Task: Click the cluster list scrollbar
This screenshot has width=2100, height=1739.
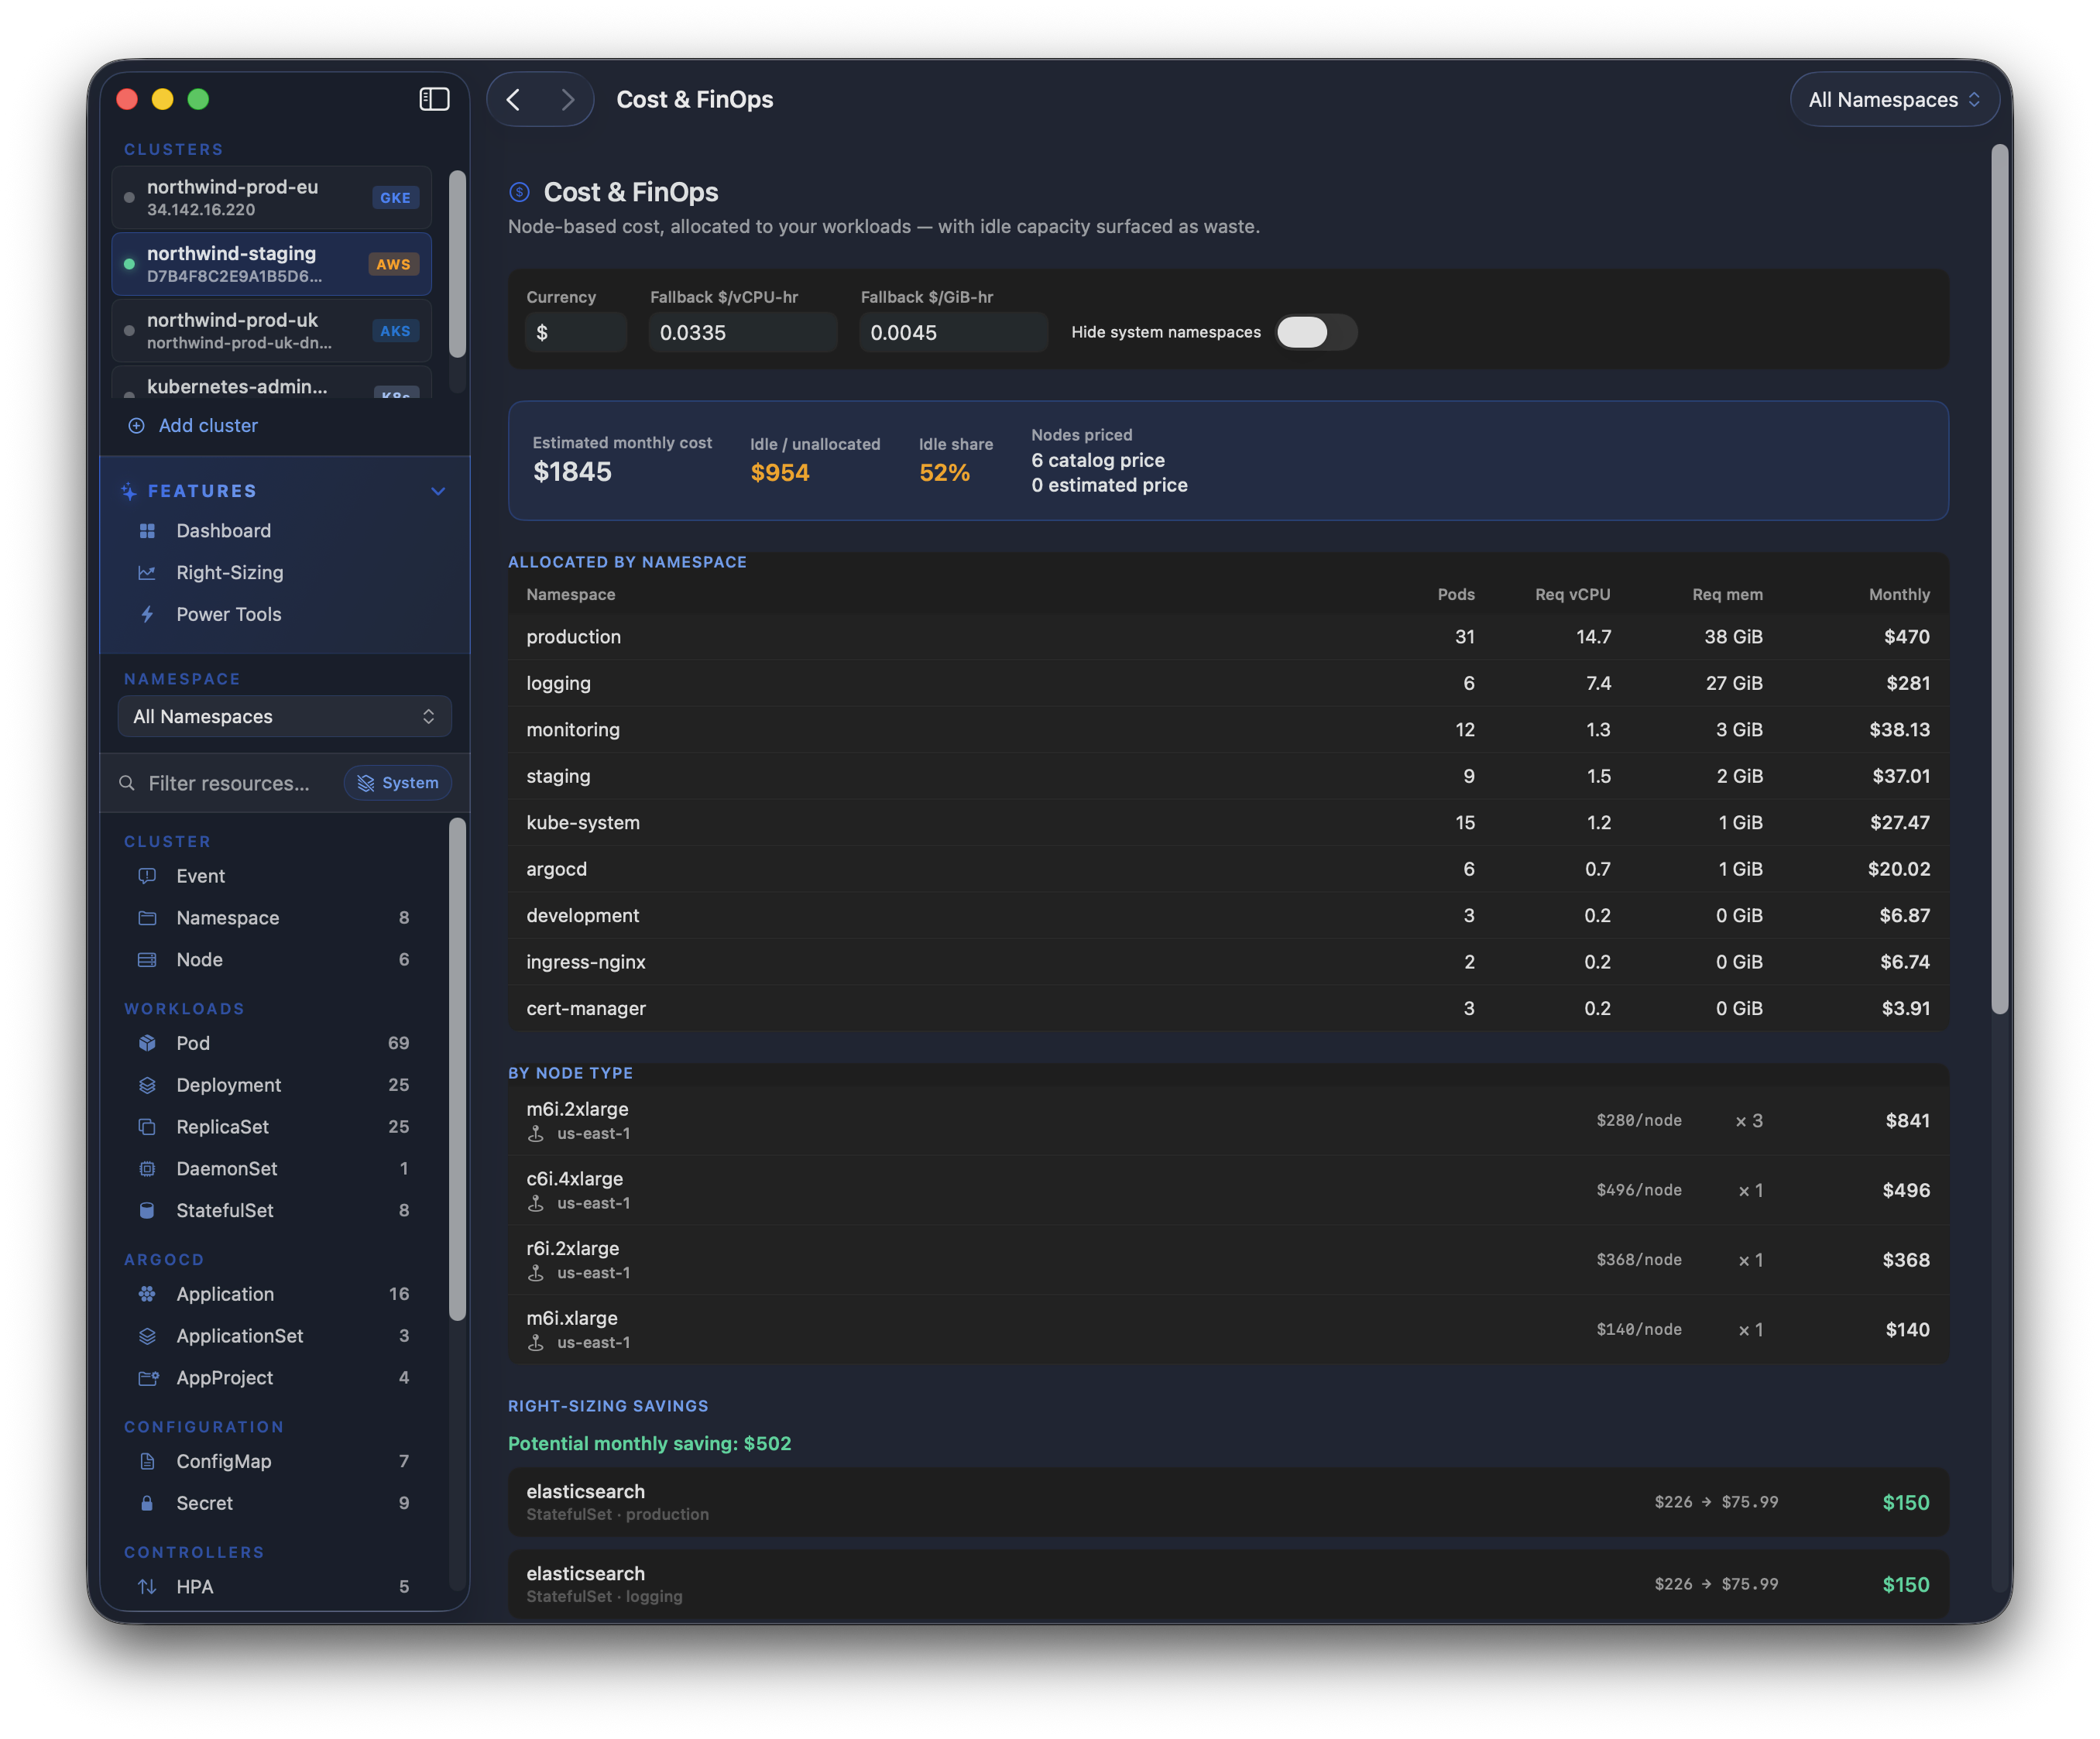Action: pyautogui.click(x=457, y=264)
